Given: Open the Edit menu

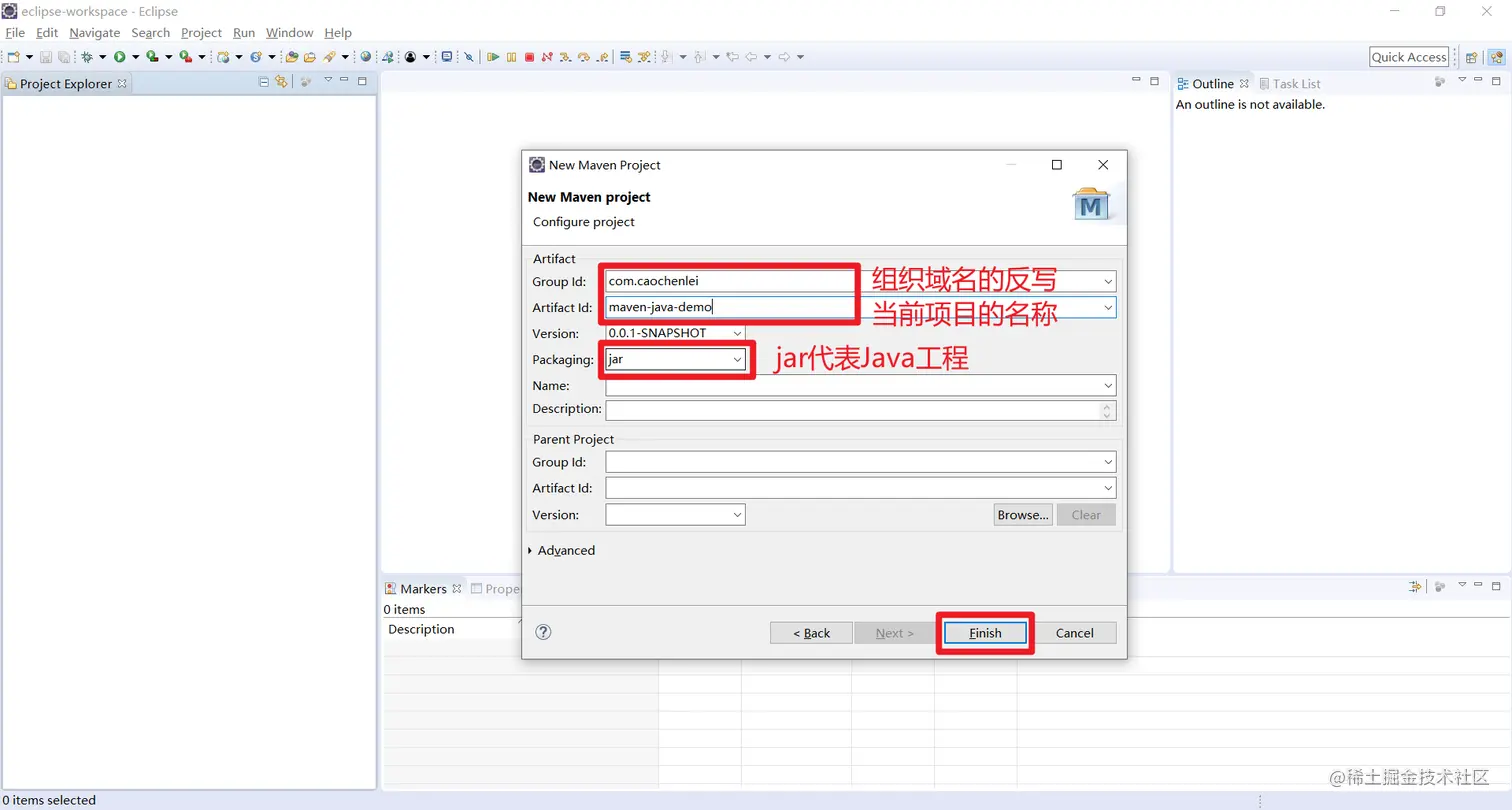Looking at the screenshot, I should pyautogui.click(x=47, y=33).
